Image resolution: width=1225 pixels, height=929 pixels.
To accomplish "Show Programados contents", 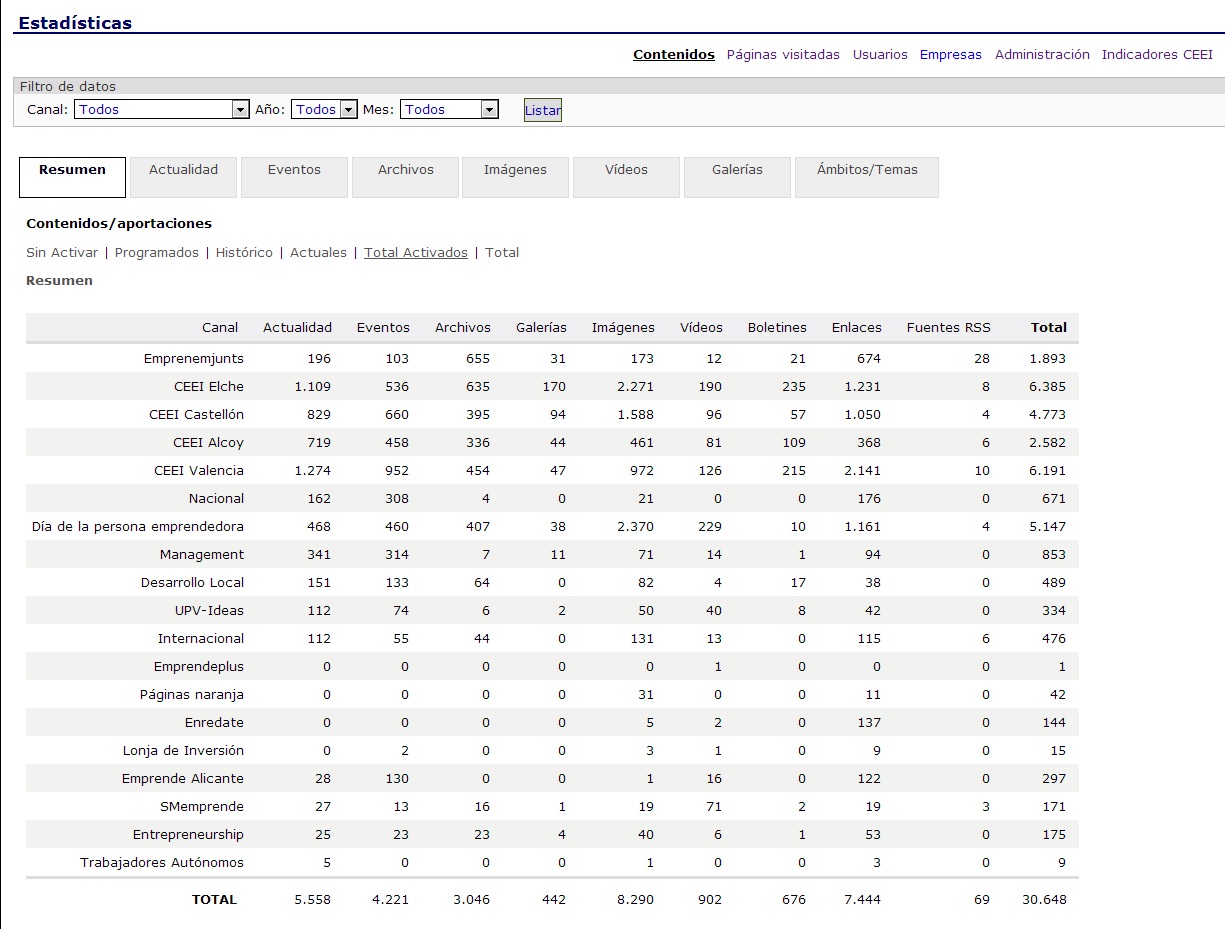I will point(157,253).
